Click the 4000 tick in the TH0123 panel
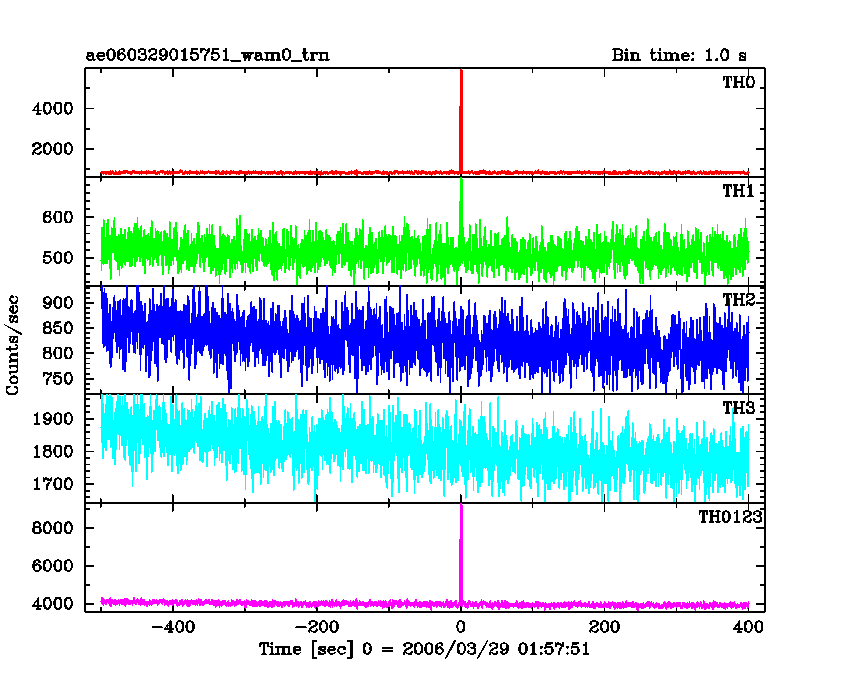This screenshot has height=680, width=850. (x=53, y=604)
